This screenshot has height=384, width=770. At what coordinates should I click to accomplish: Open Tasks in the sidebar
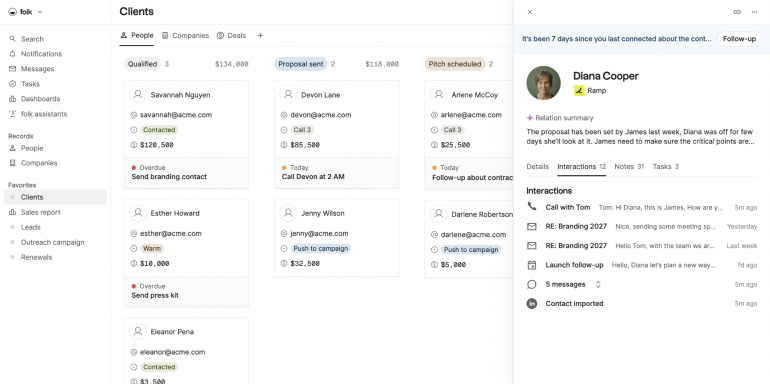(30, 84)
